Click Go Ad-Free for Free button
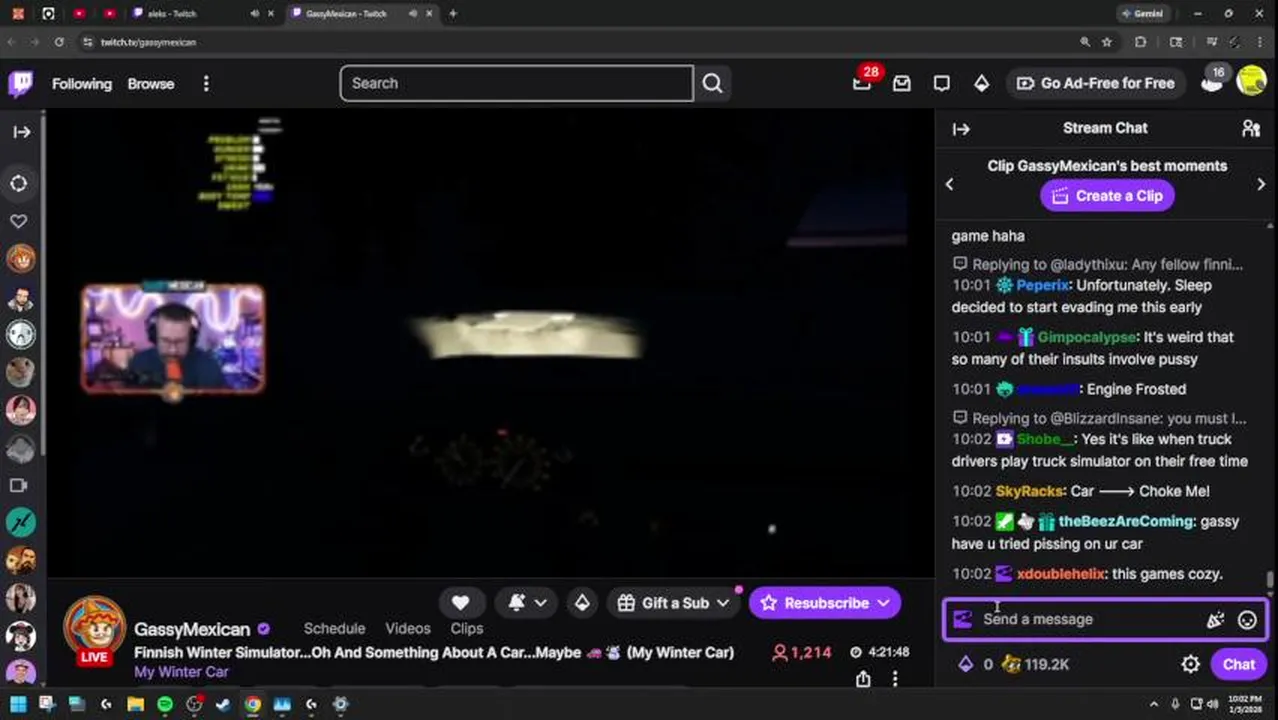 pyautogui.click(x=1095, y=83)
